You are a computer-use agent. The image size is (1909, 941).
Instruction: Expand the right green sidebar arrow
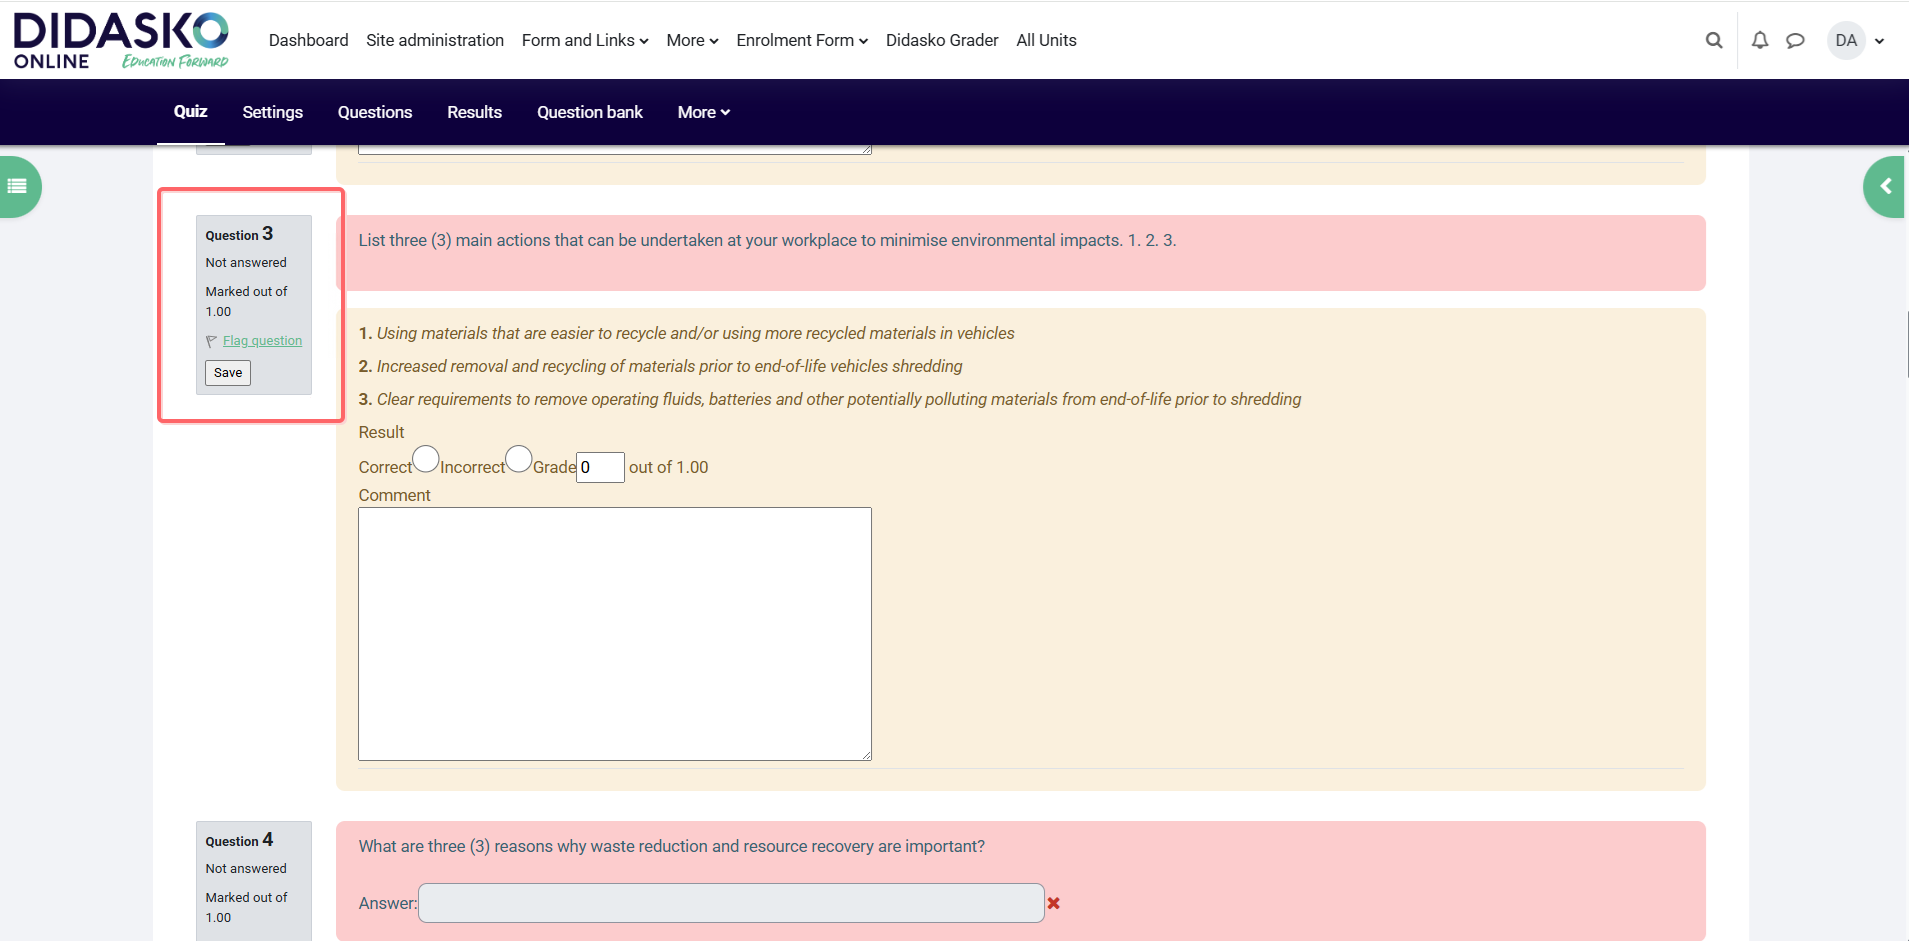1885,186
